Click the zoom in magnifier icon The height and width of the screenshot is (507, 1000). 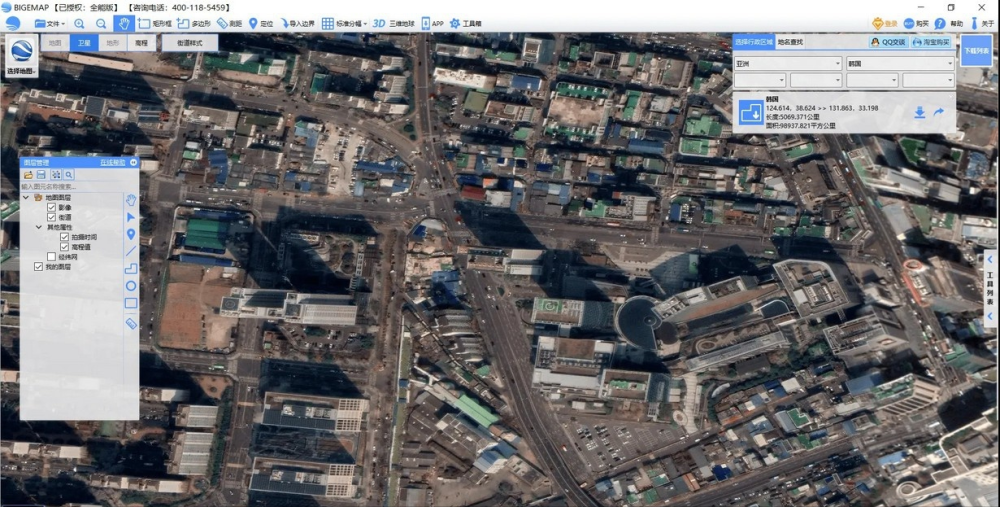click(79, 24)
